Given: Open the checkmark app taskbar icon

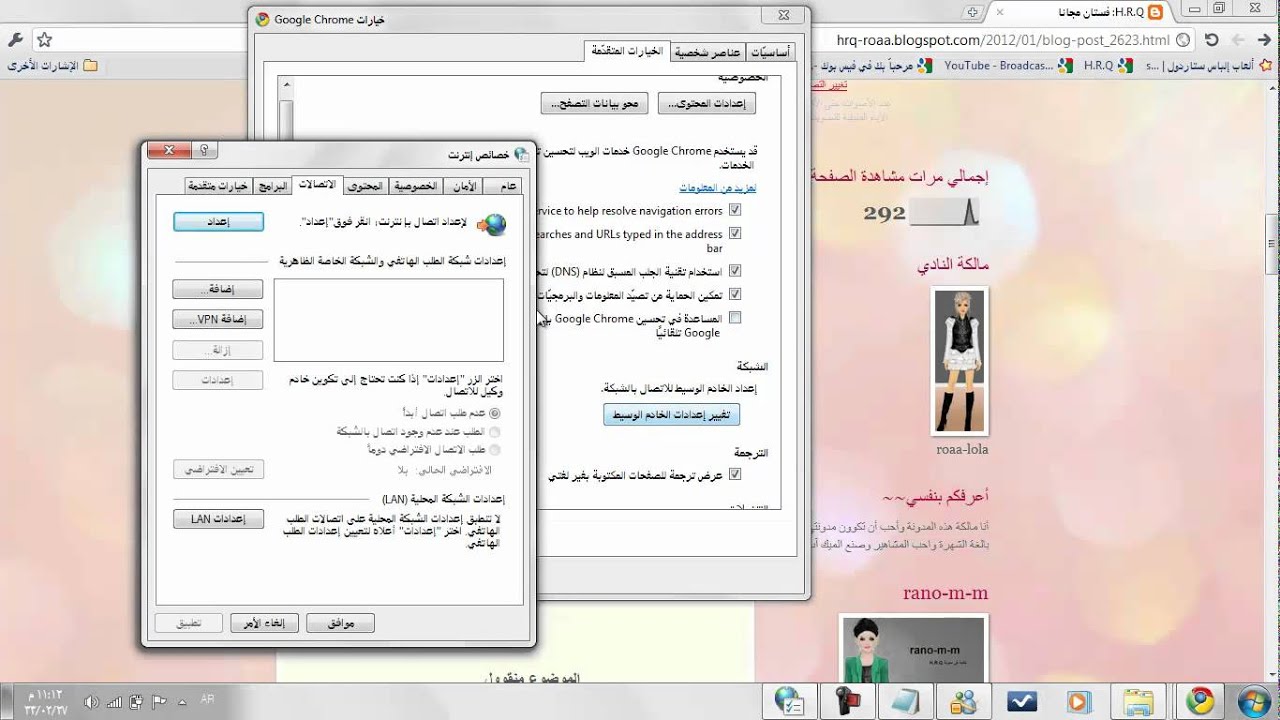Looking at the screenshot, I should [x=1022, y=701].
